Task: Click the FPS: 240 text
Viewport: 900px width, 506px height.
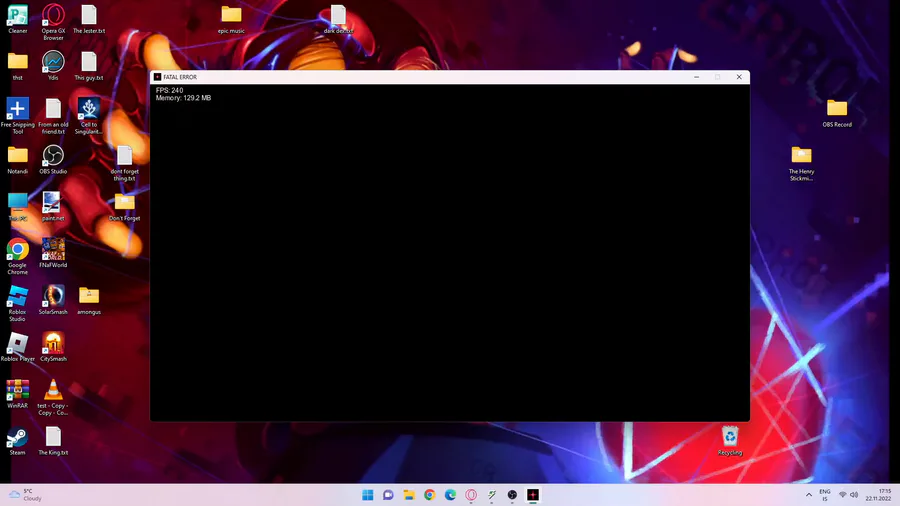Action: 169,91
